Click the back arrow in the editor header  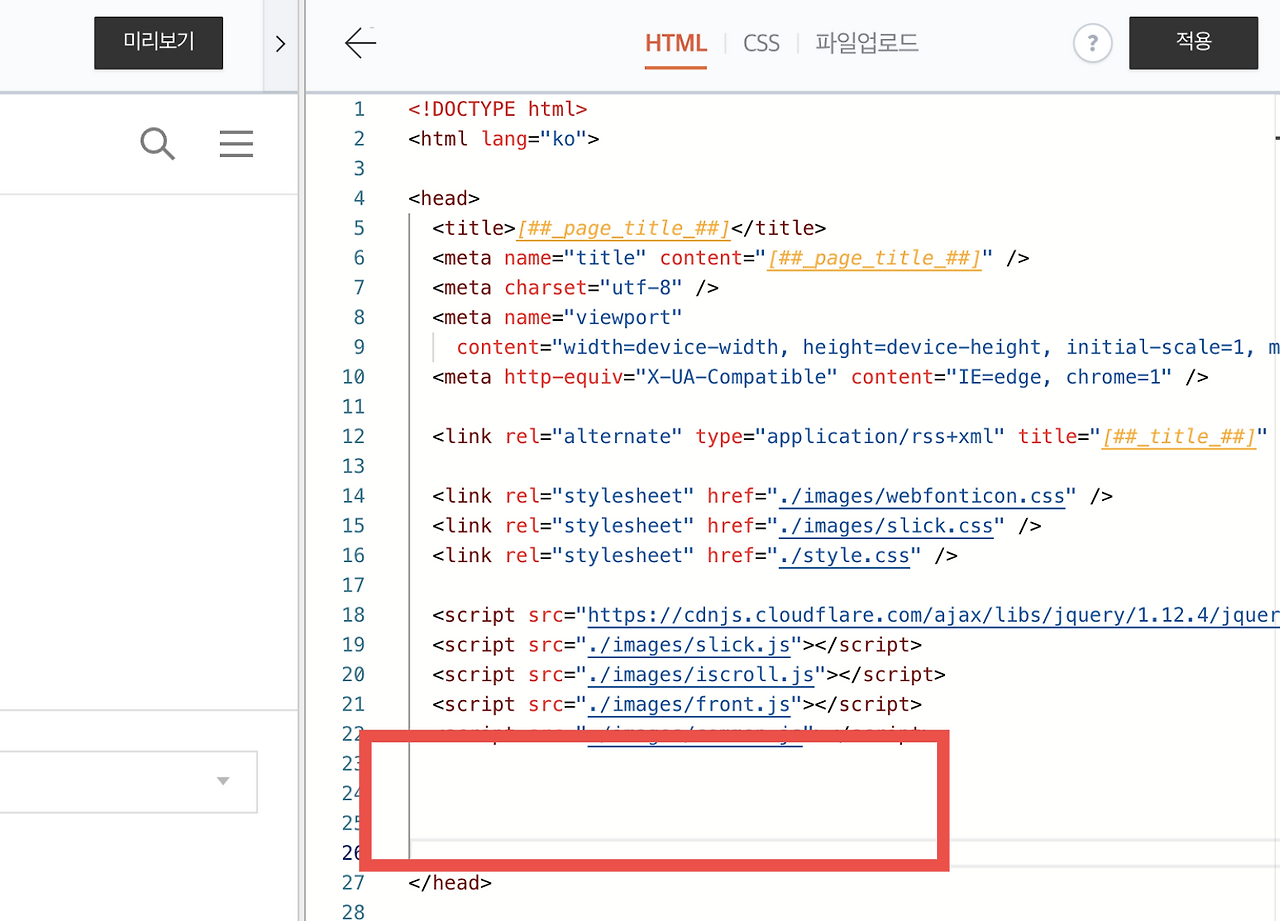coord(360,43)
